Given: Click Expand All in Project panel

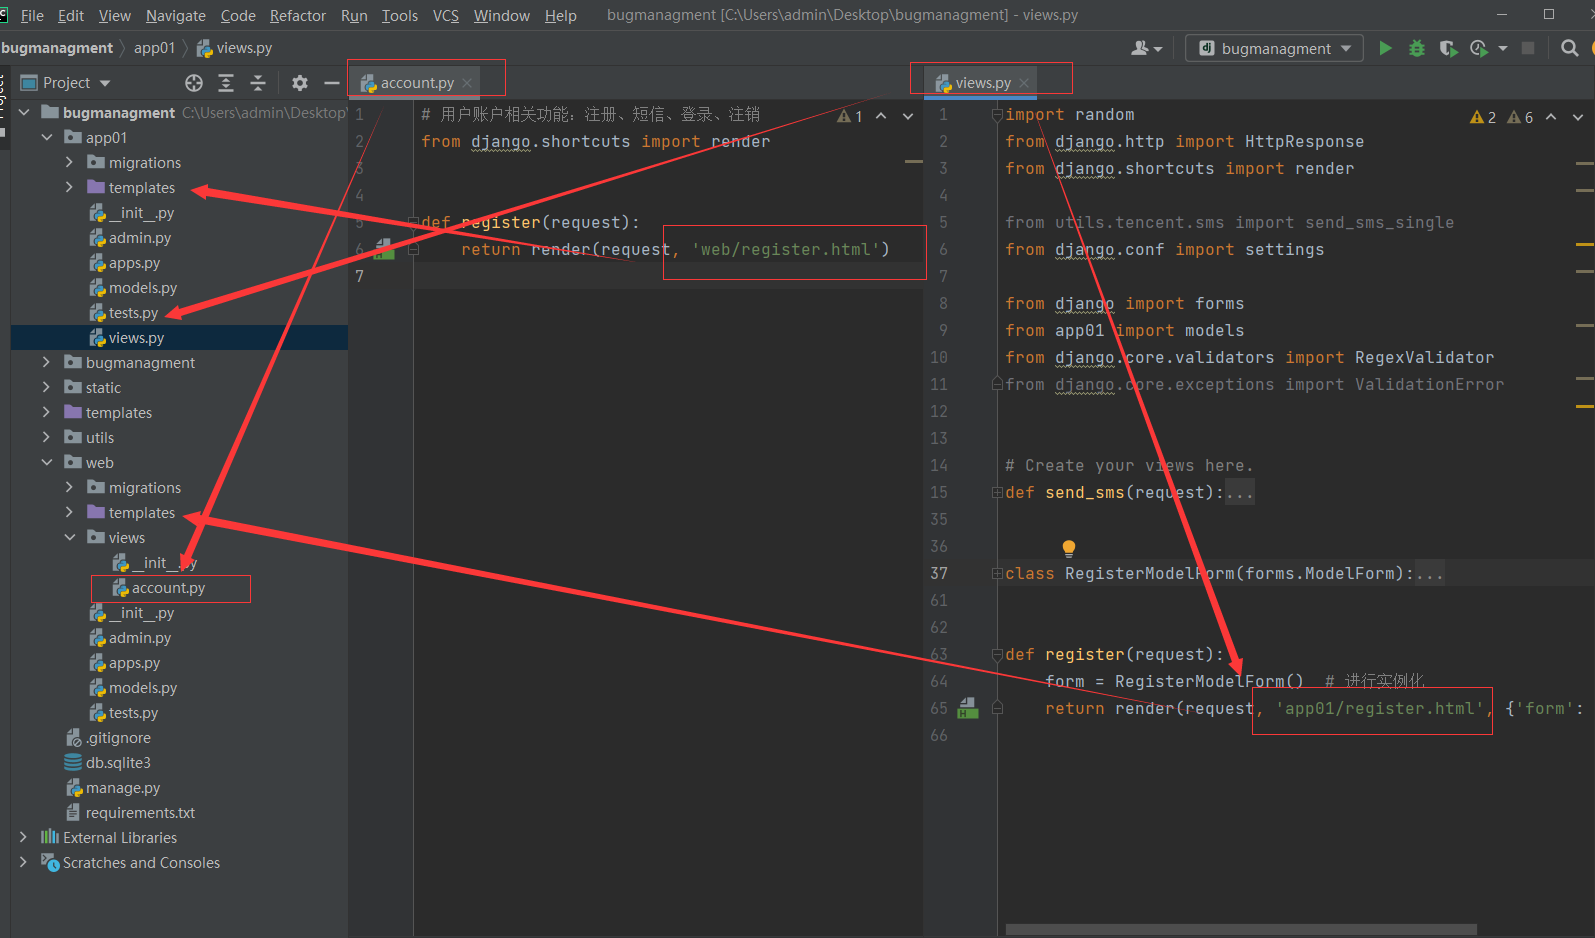Looking at the screenshot, I should click(226, 83).
